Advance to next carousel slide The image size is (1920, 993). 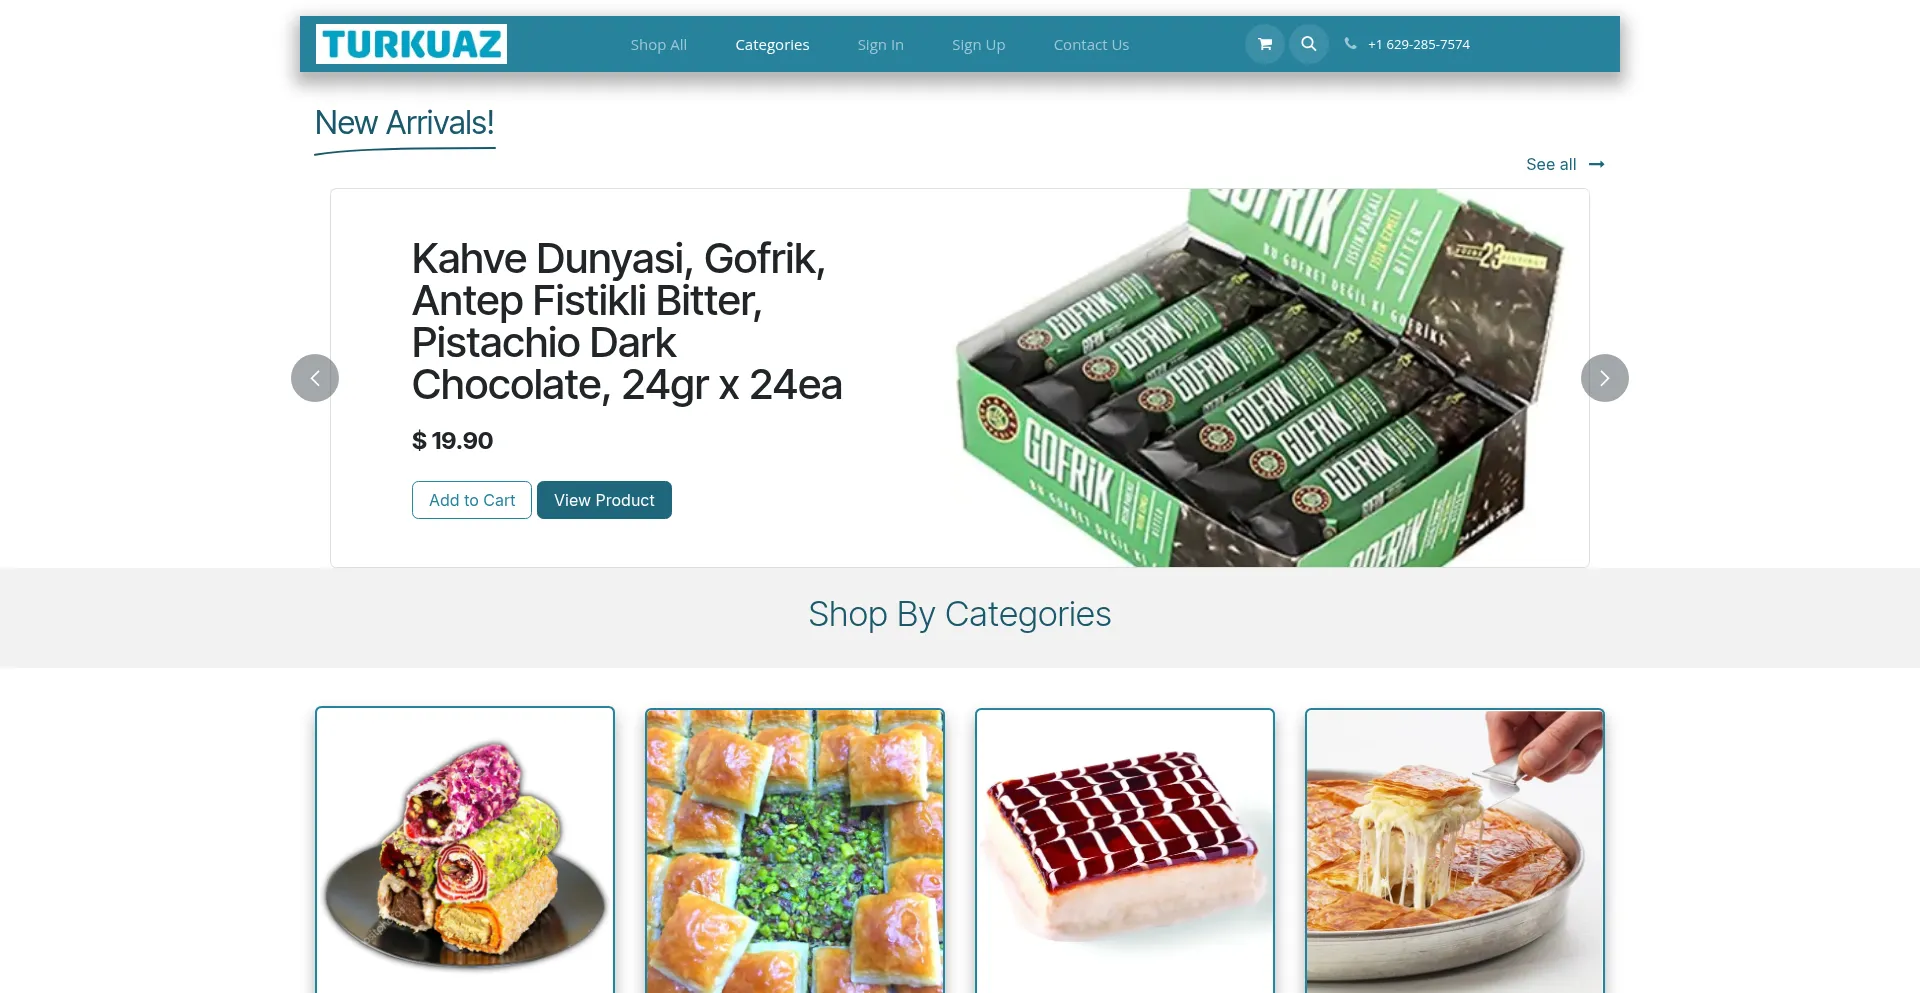(x=1604, y=378)
